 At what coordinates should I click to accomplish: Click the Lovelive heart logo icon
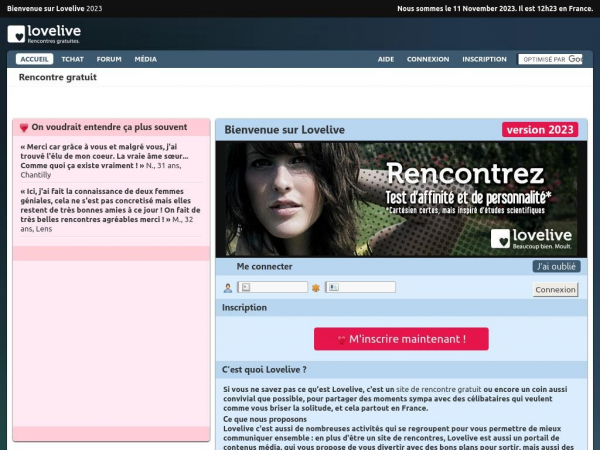(x=16, y=34)
